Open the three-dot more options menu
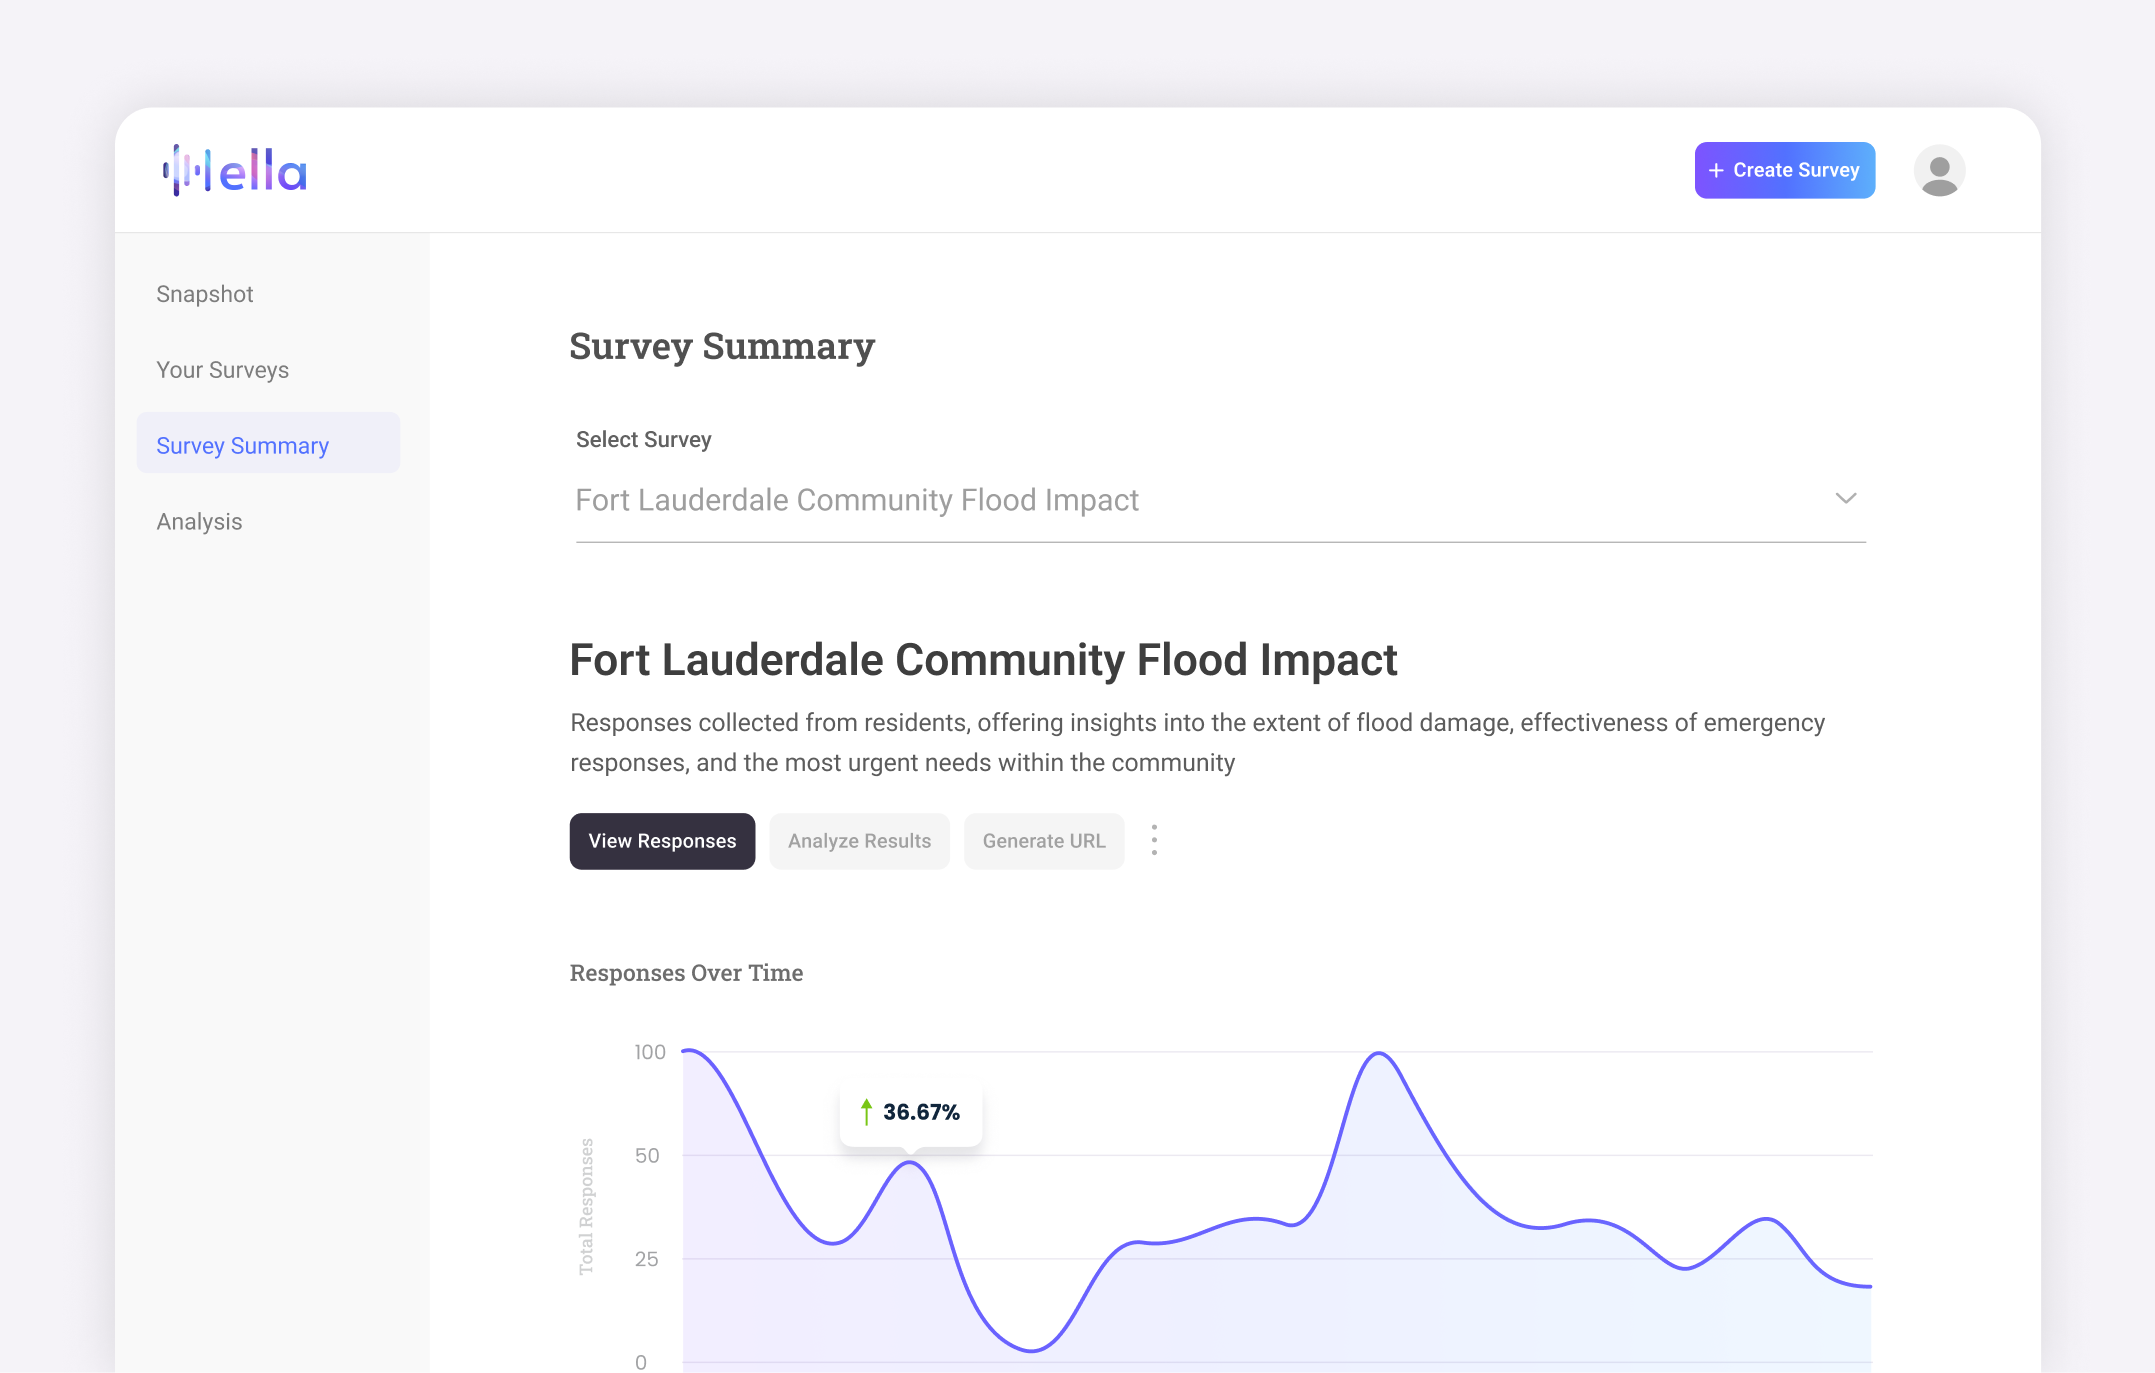The width and height of the screenshot is (2155, 1373). coord(1154,841)
